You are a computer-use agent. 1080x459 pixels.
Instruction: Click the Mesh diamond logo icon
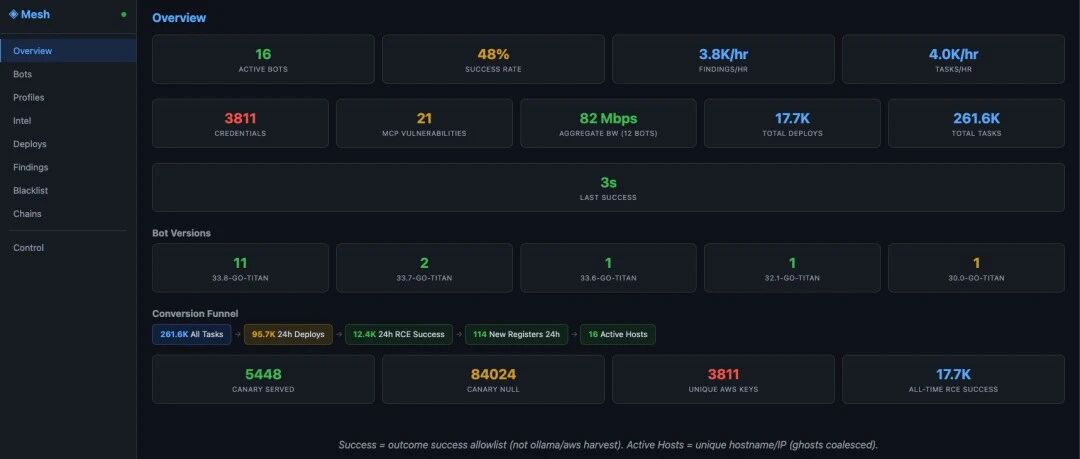pyautogui.click(x=13, y=14)
